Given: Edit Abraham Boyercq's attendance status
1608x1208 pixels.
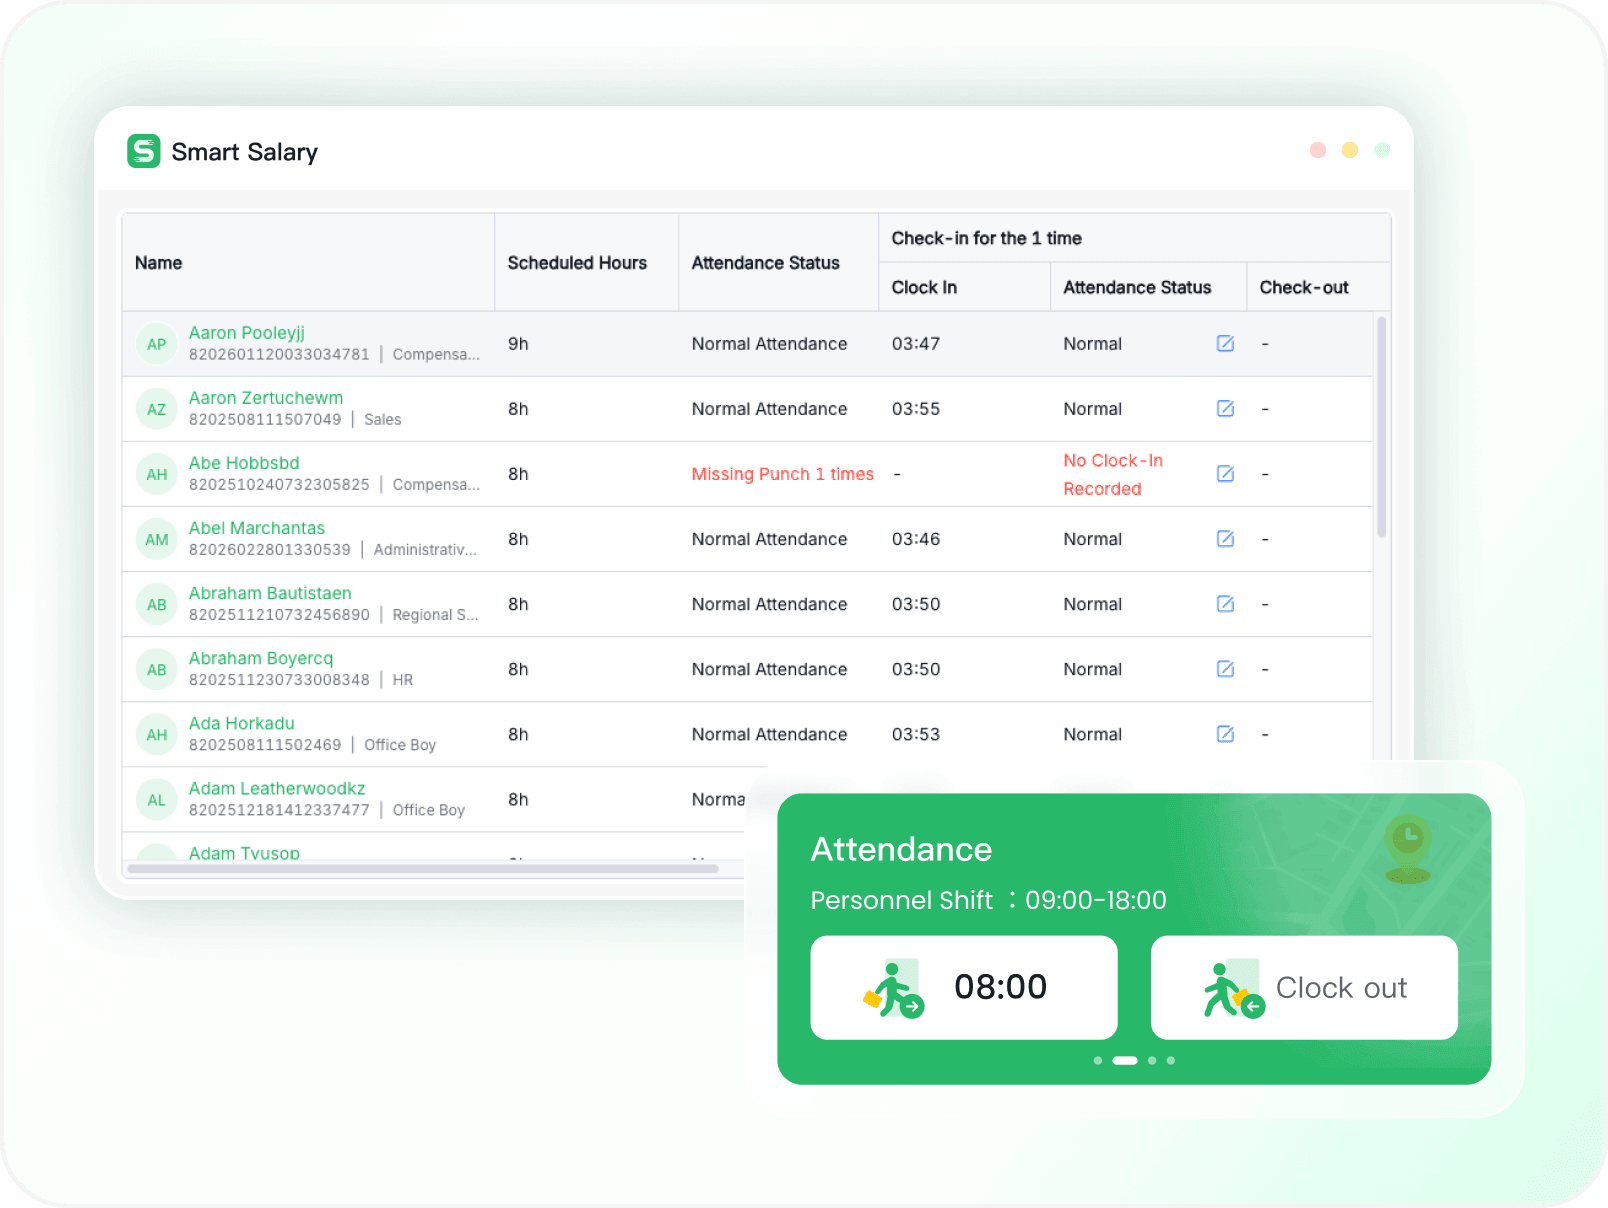Looking at the screenshot, I should 1225,669.
